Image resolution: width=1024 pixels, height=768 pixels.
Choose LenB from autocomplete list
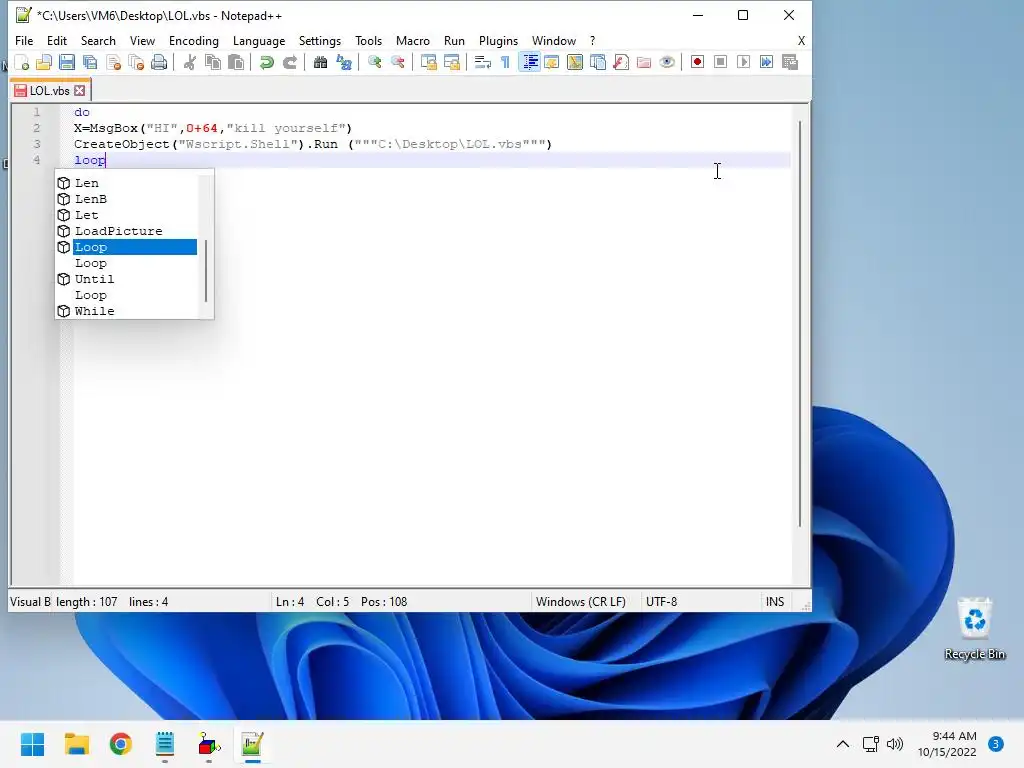tap(91, 199)
